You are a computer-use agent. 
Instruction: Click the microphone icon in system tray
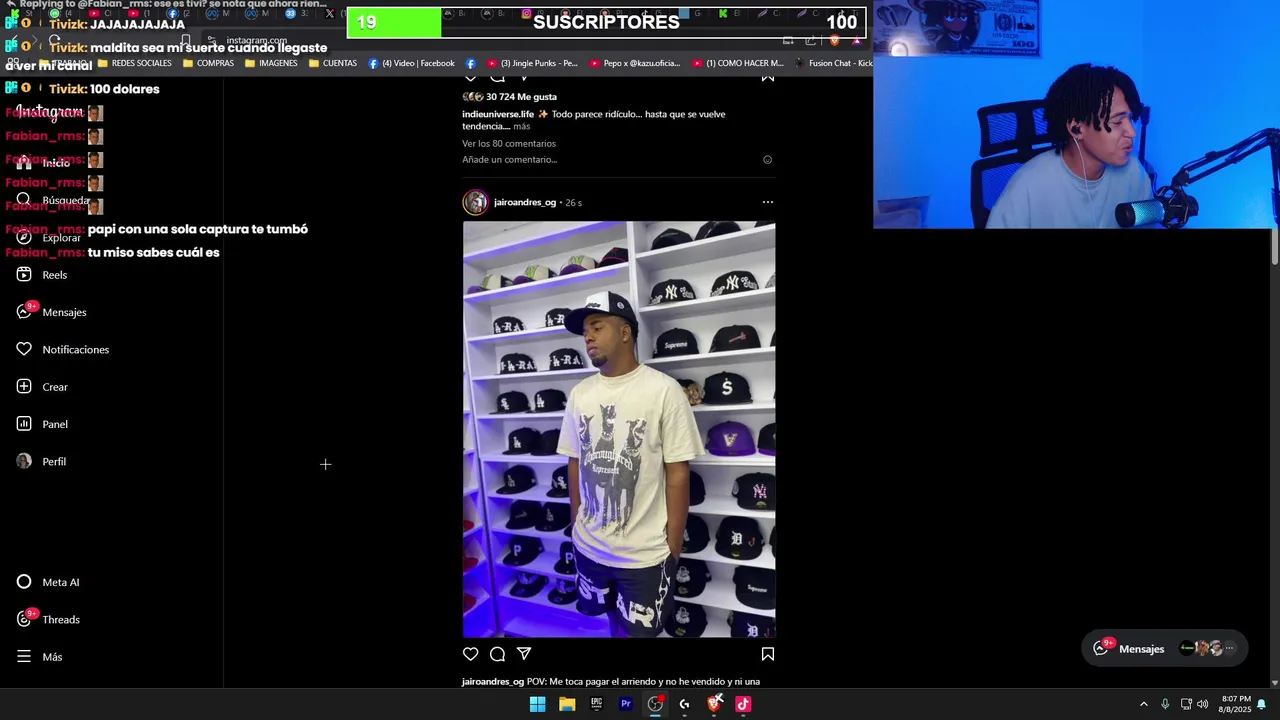(1165, 704)
